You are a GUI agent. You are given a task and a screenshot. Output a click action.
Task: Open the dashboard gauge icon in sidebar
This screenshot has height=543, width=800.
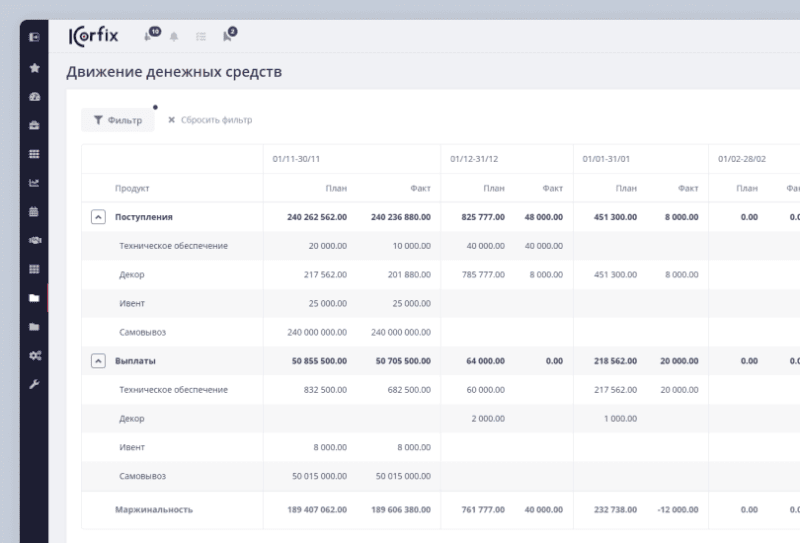tap(34, 97)
